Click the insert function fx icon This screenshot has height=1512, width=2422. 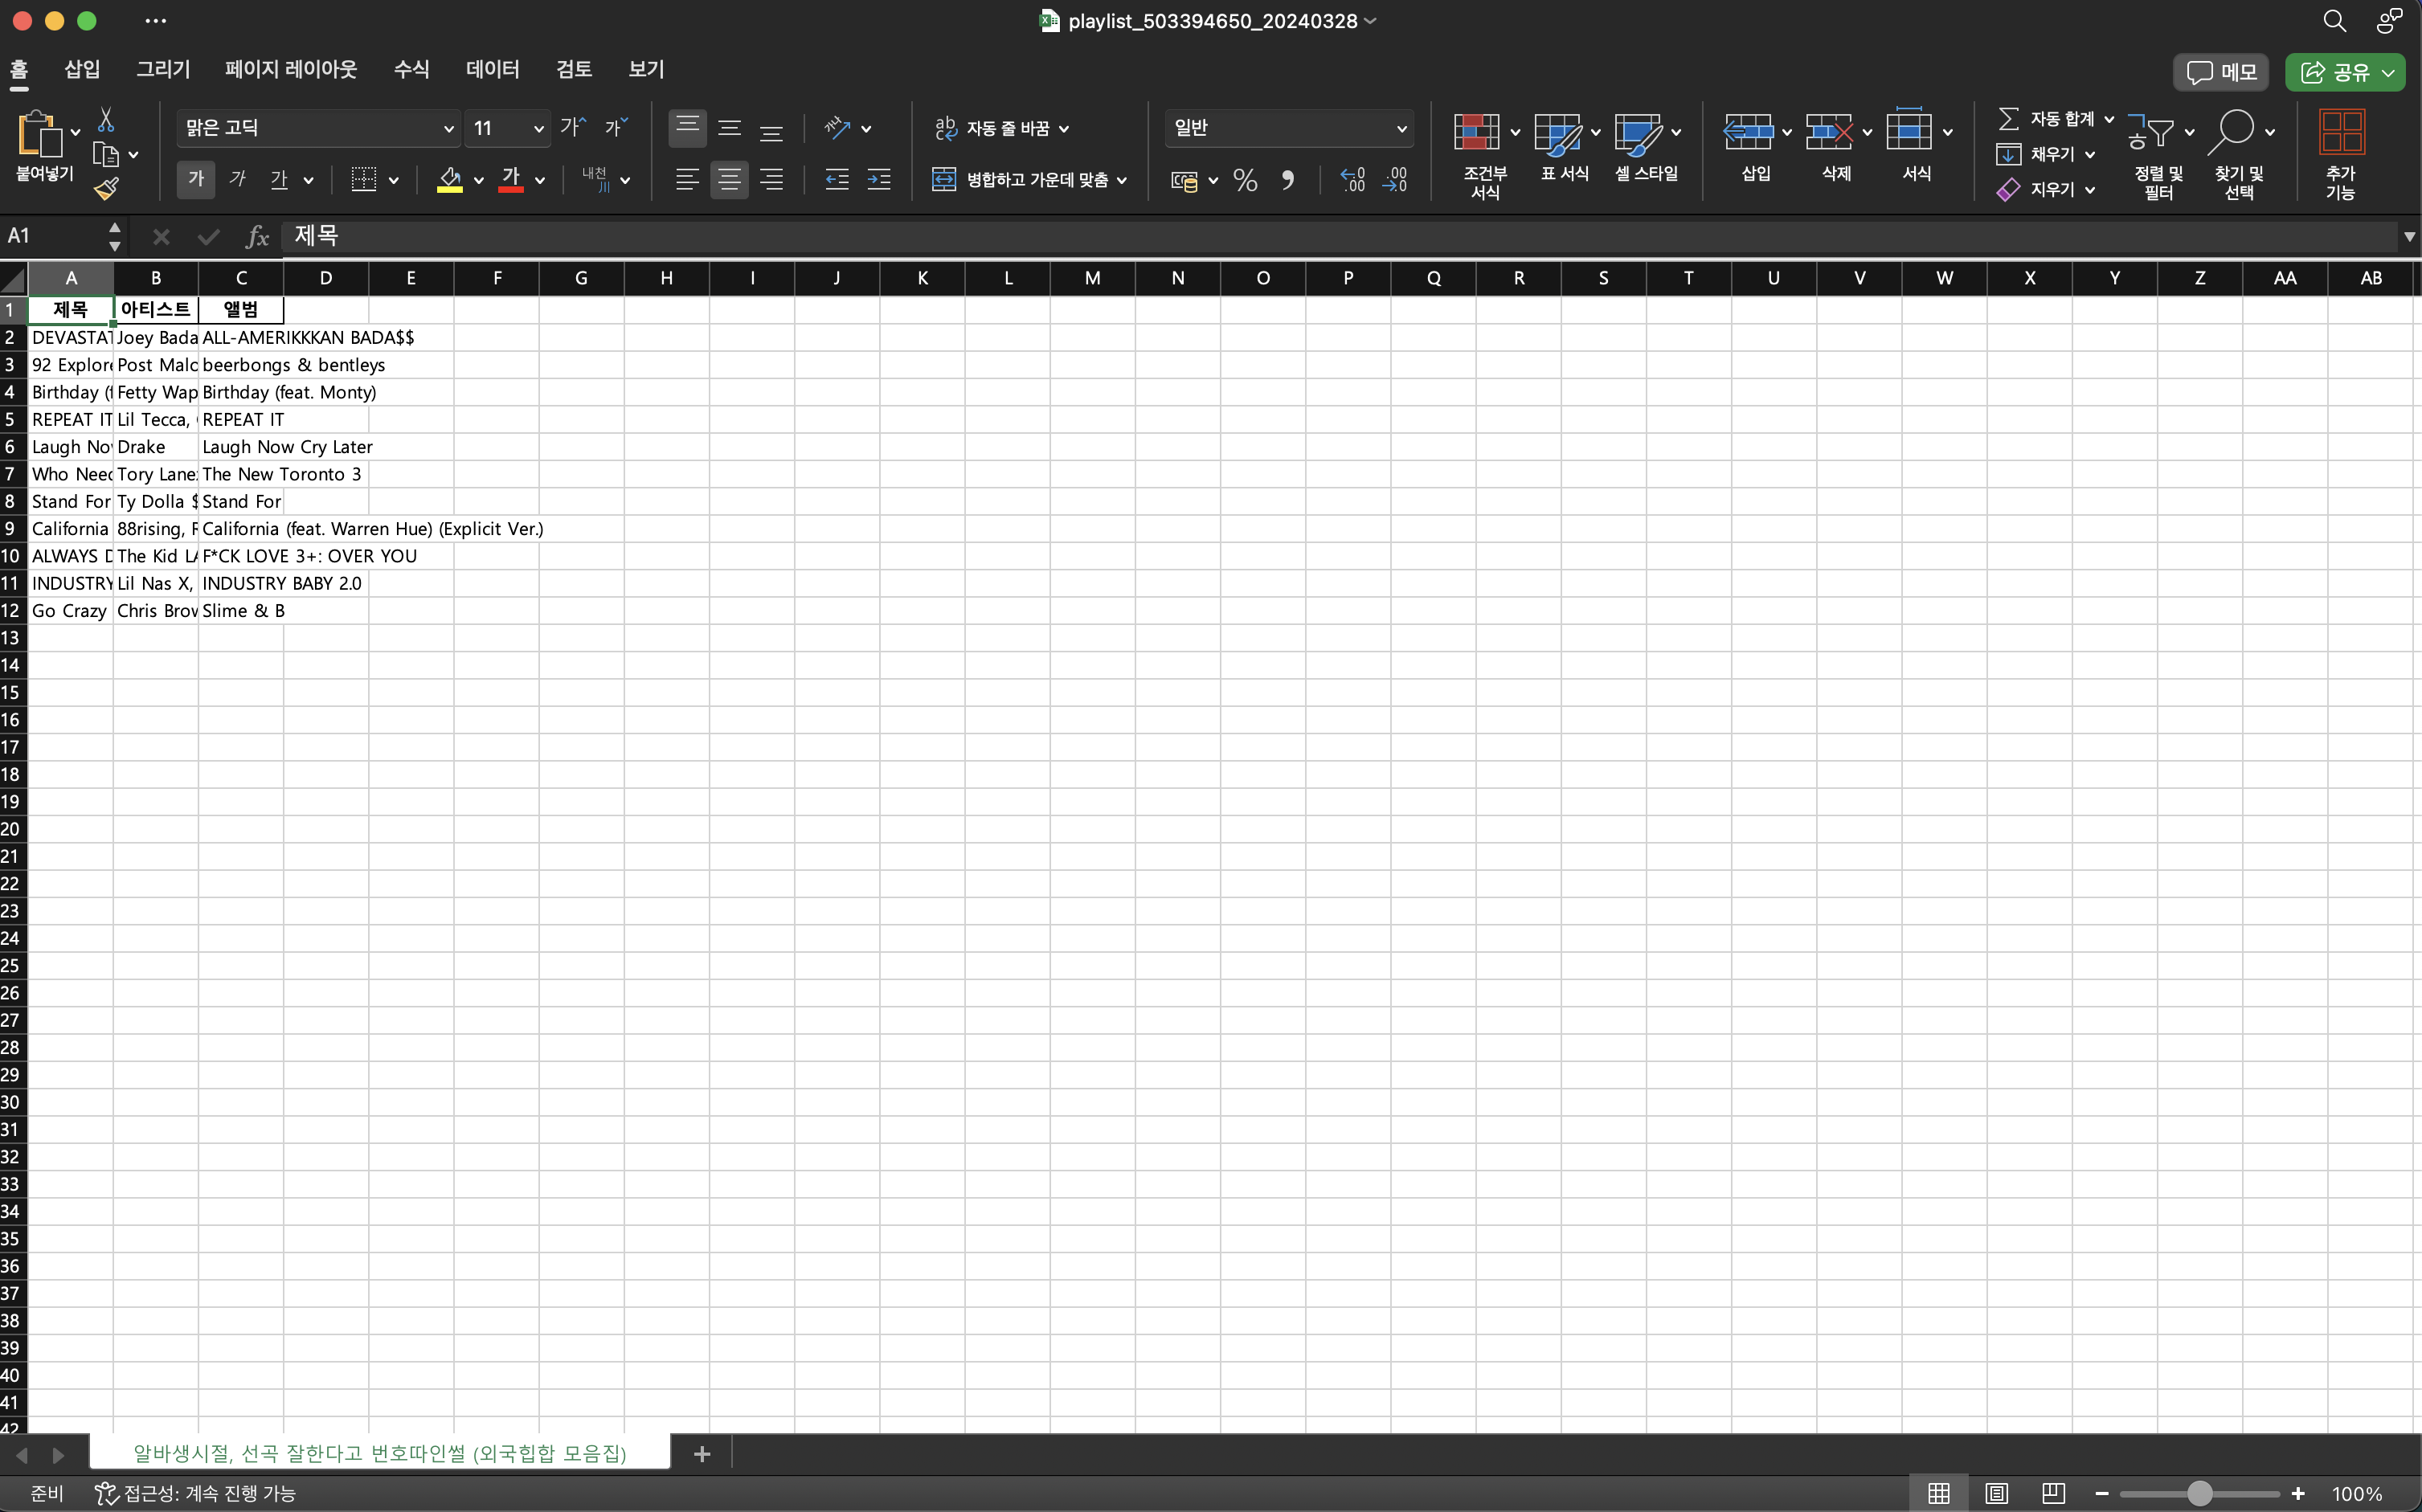pos(257,236)
